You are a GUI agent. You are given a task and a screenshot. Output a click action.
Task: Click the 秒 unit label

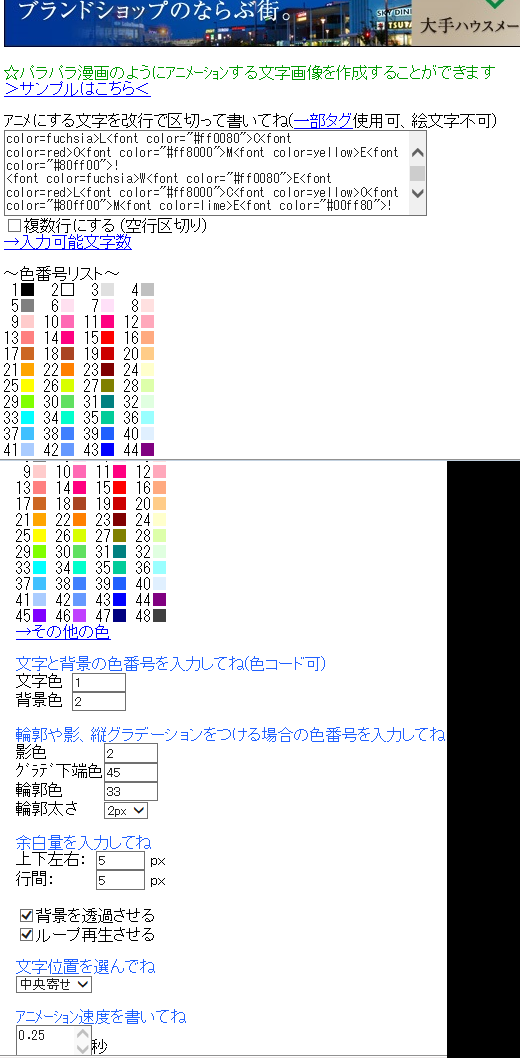tap(99, 1047)
